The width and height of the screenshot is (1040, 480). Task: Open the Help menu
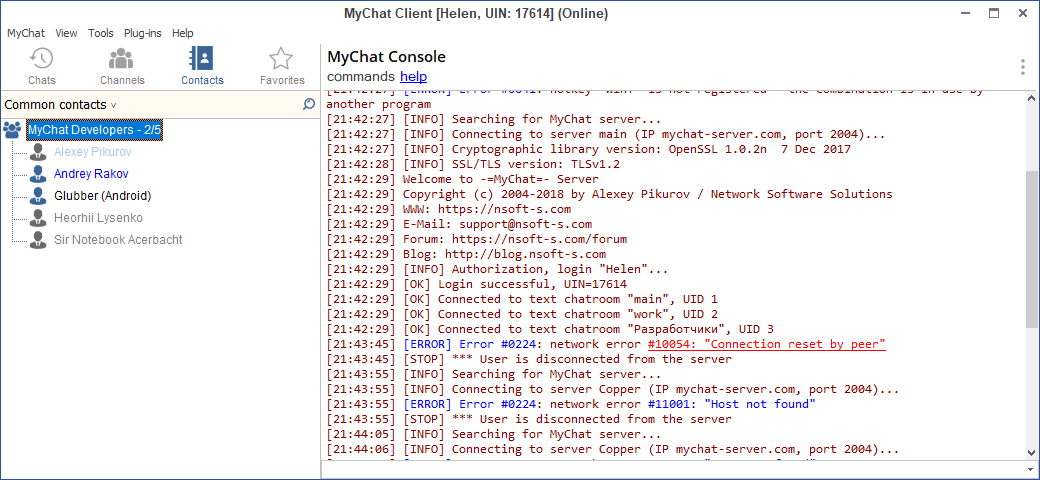pos(182,33)
